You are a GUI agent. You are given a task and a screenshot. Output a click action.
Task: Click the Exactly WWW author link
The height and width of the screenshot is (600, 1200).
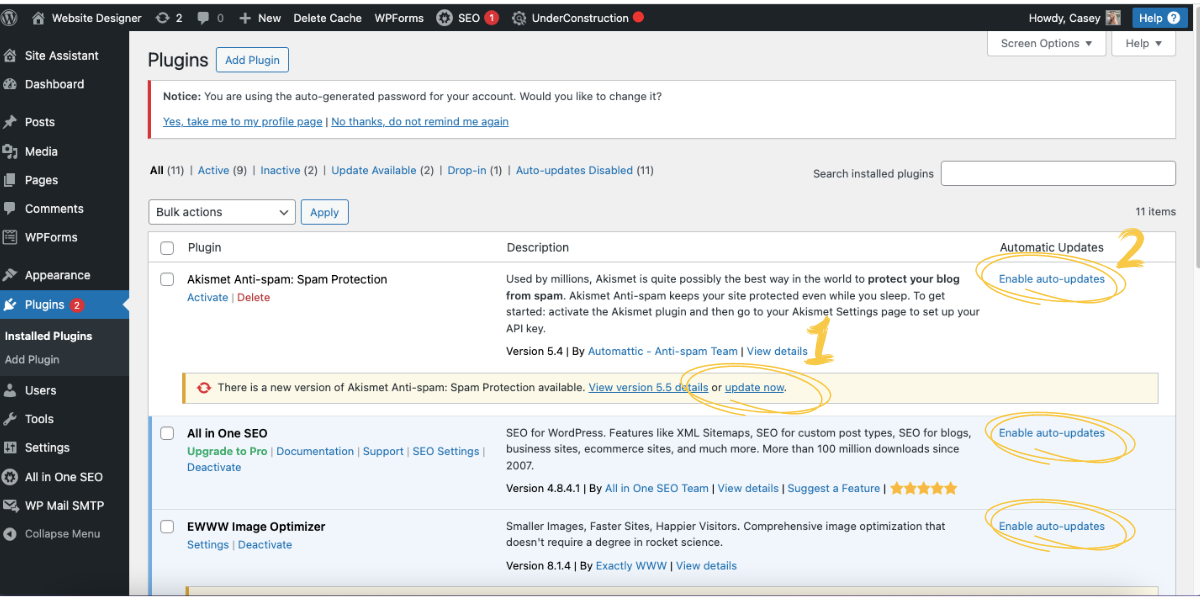pyautogui.click(x=631, y=566)
